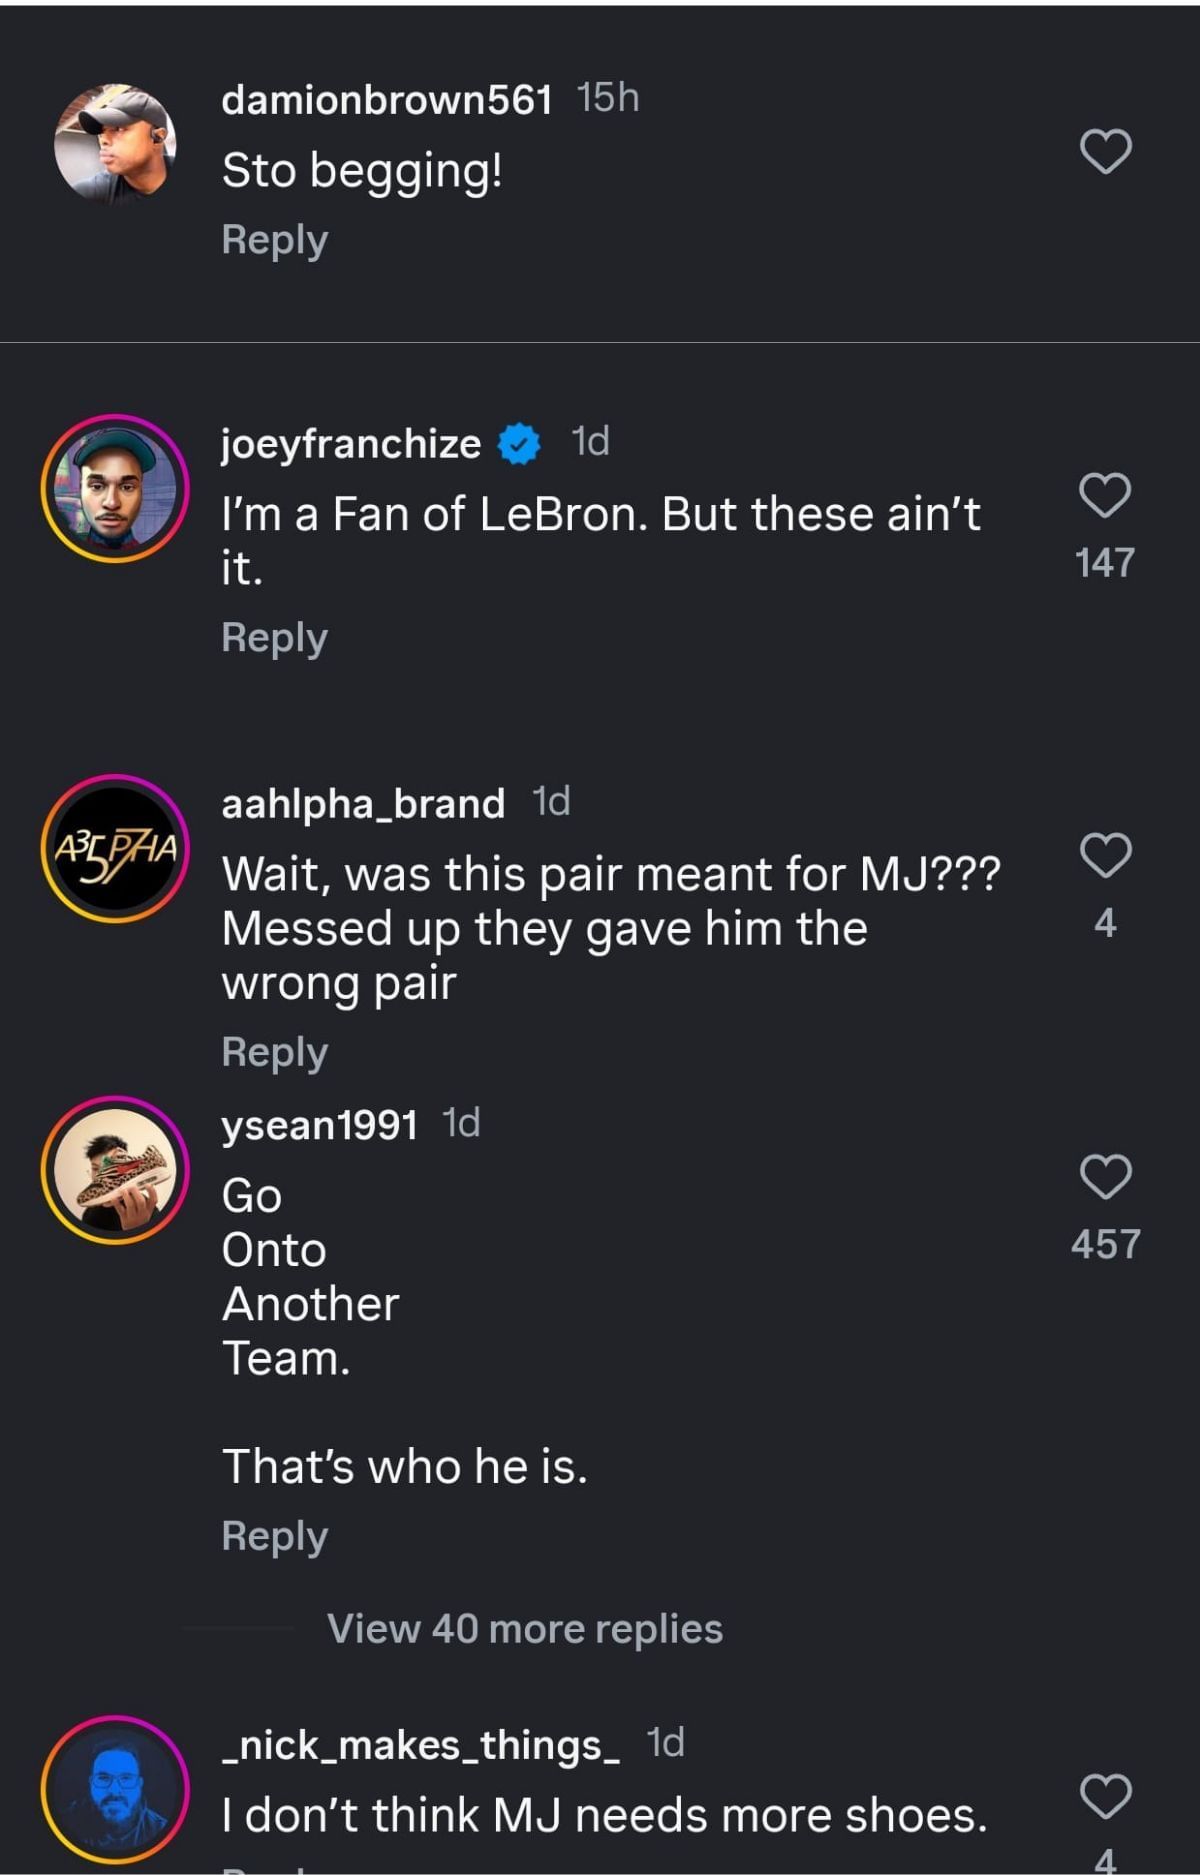
Task: View the 147 likes on joeyfranchize's comment
Action: coord(1104,562)
